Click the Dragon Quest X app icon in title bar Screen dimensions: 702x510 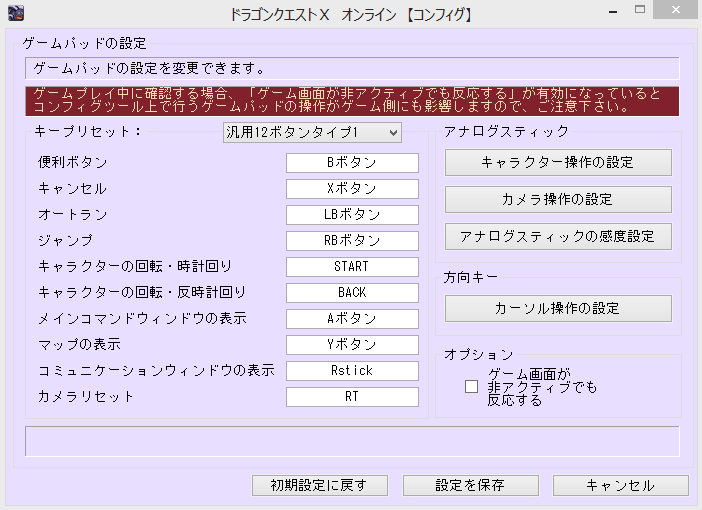point(16,13)
